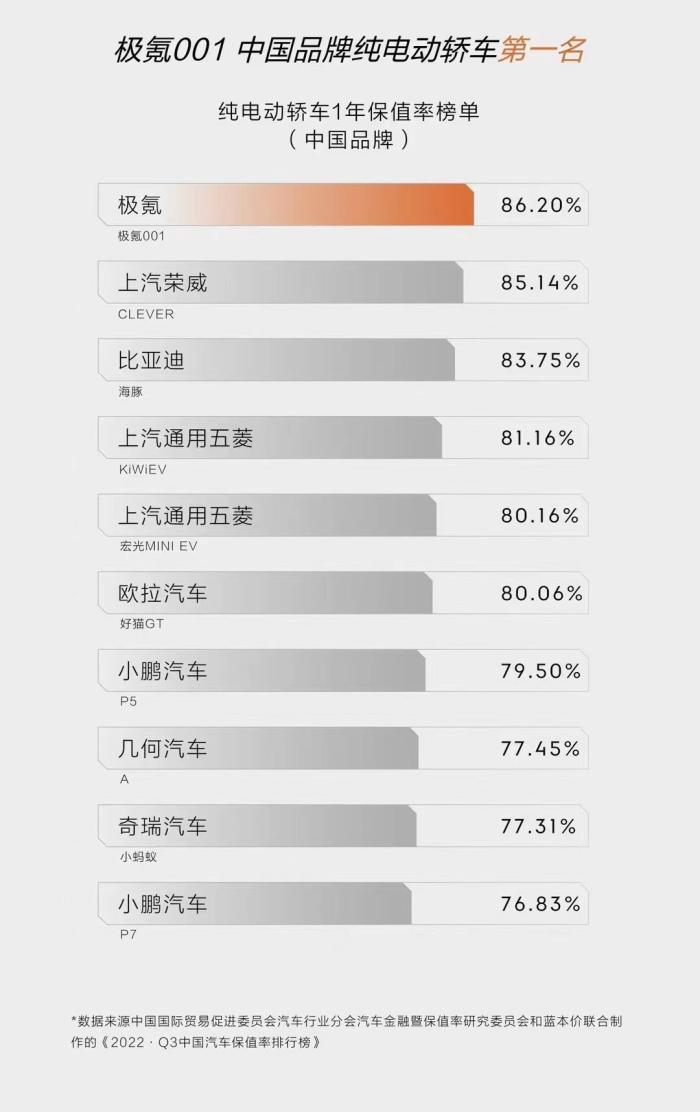Screen dimensions: 700x1112
Task: Click the 比亚迪 bar
Action: click(x=276, y=360)
